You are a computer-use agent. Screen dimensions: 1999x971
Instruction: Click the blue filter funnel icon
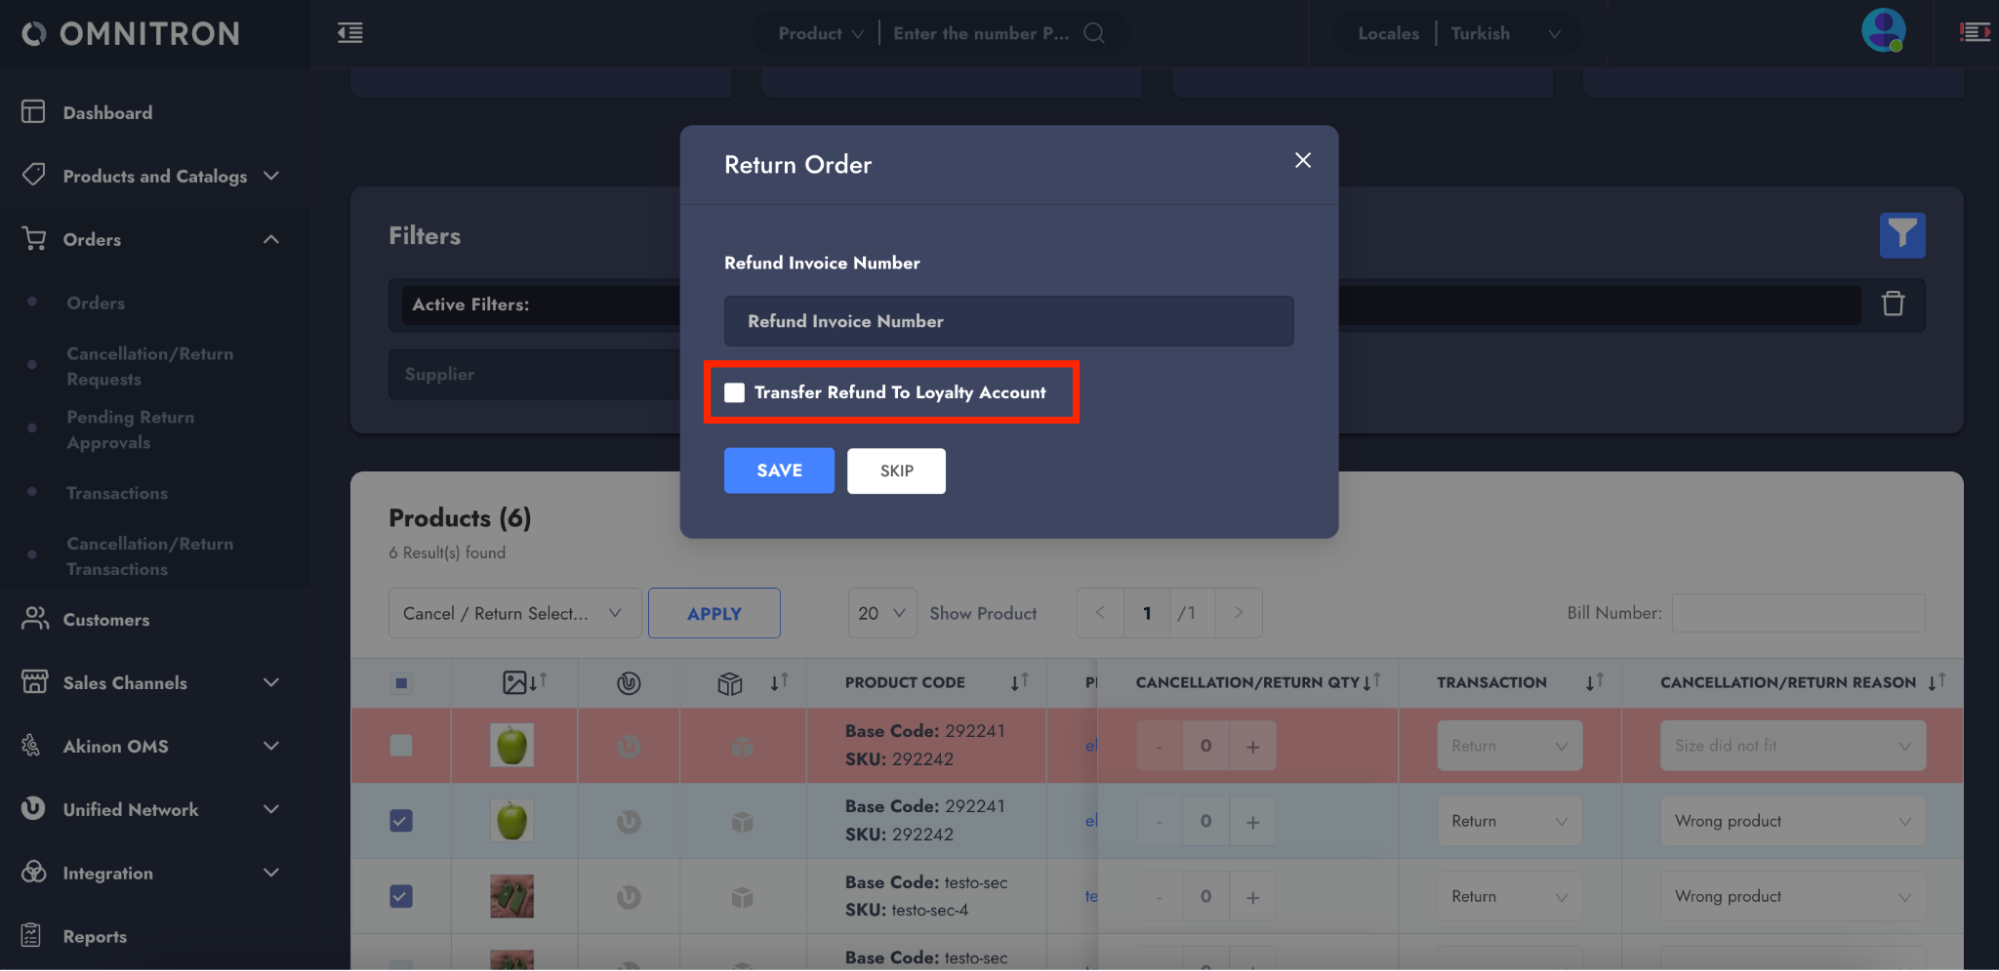click(x=1901, y=236)
